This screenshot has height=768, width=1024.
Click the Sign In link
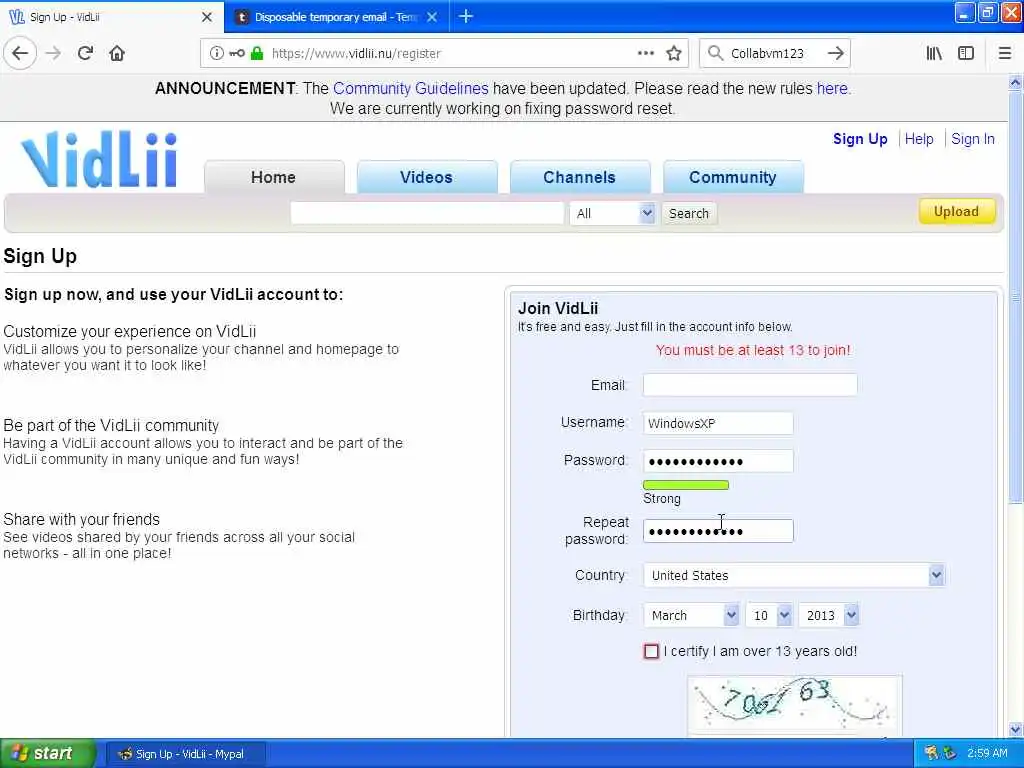(x=972, y=138)
